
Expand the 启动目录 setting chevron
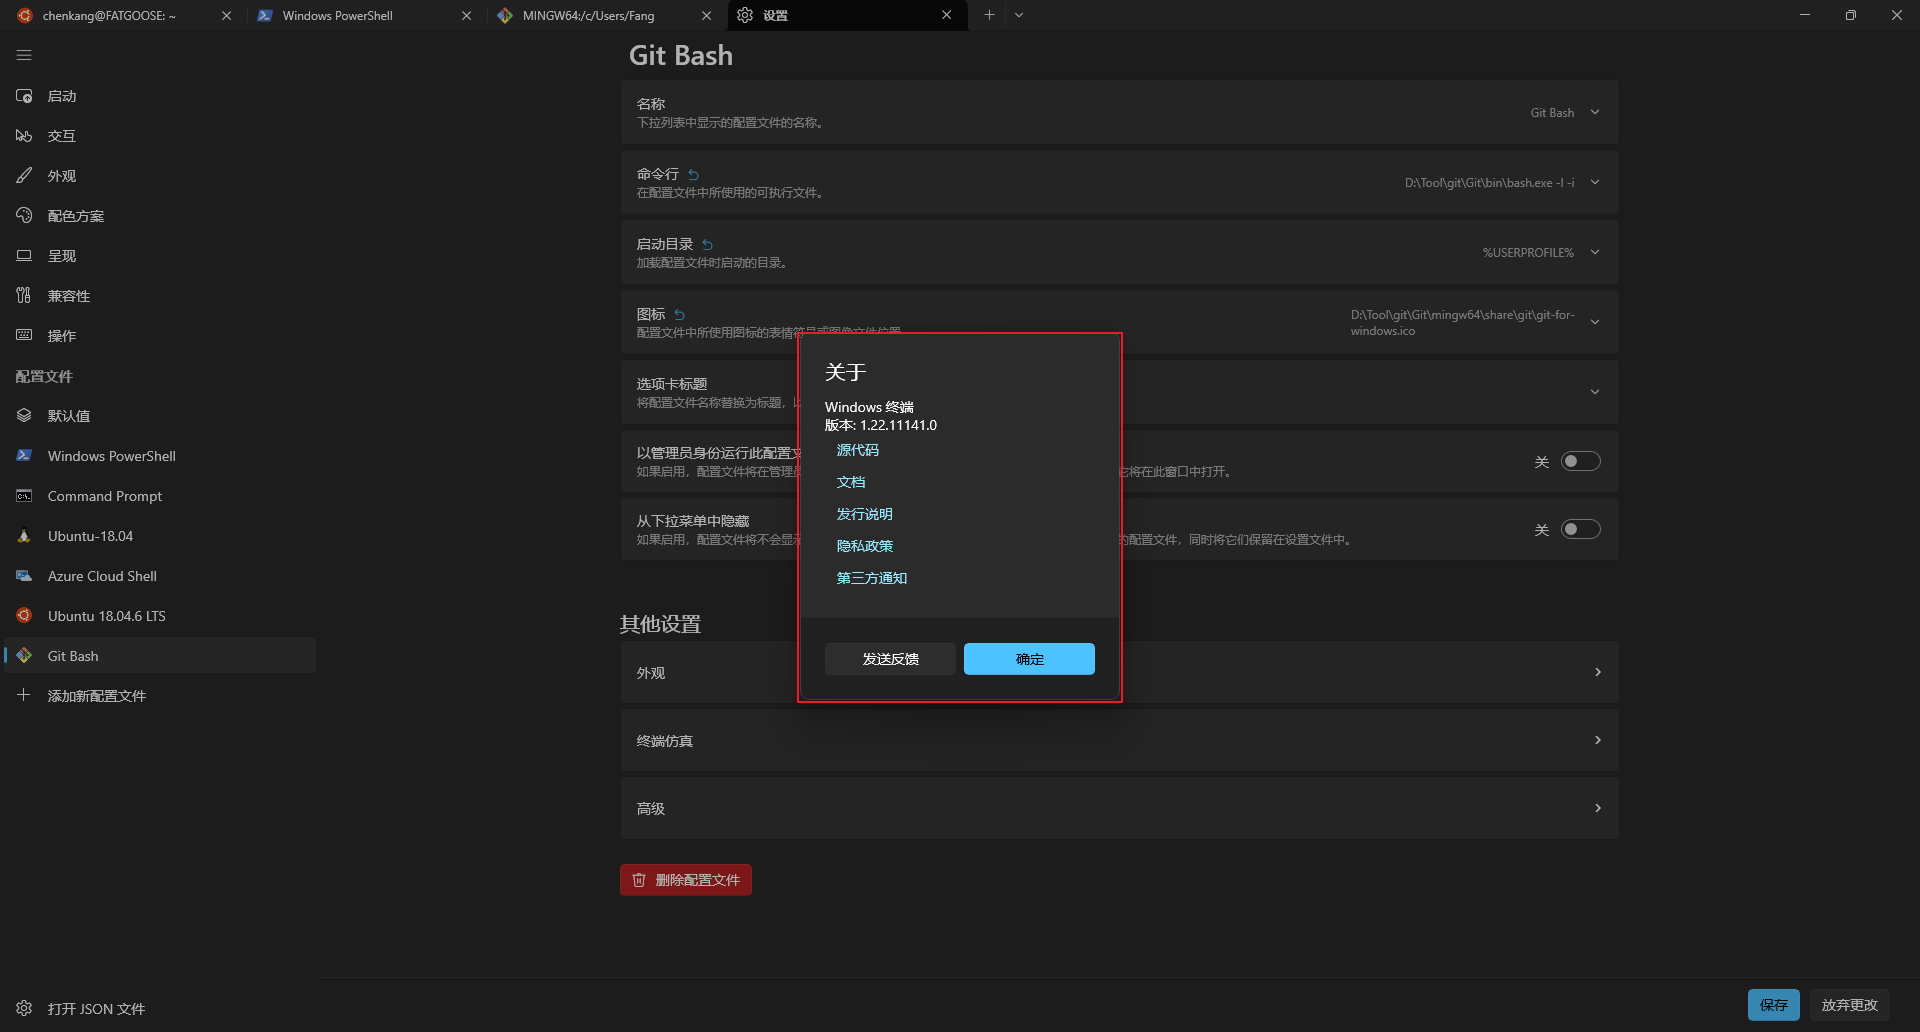(x=1595, y=252)
